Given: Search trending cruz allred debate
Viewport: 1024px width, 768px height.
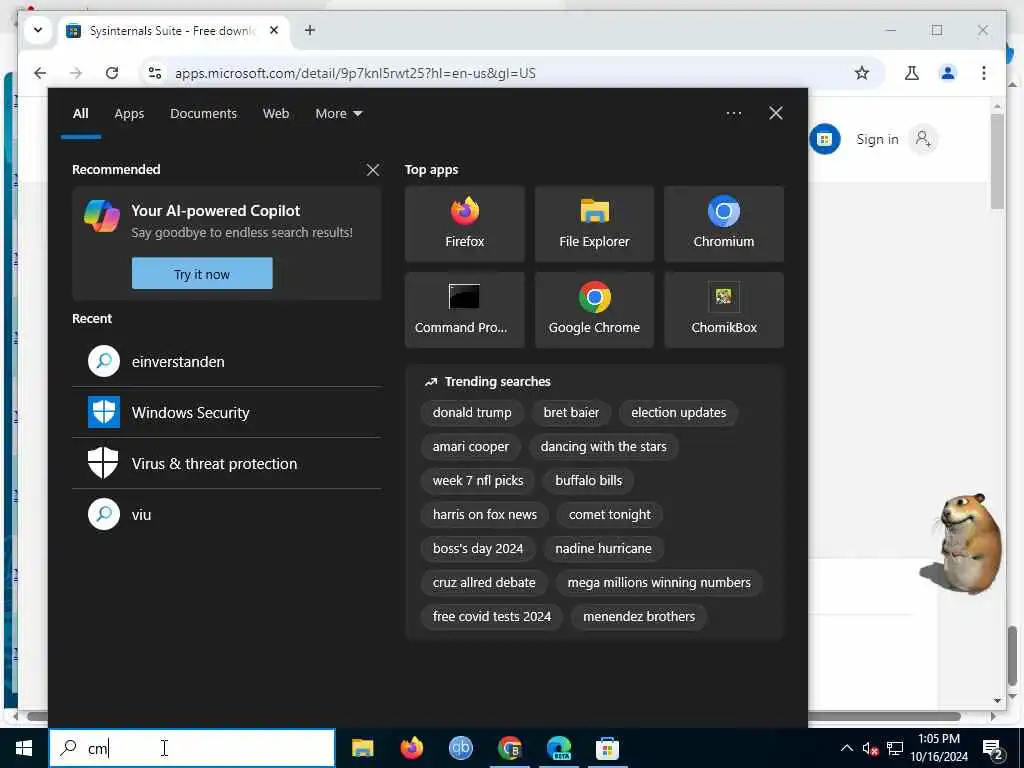Looking at the screenshot, I should [484, 583].
